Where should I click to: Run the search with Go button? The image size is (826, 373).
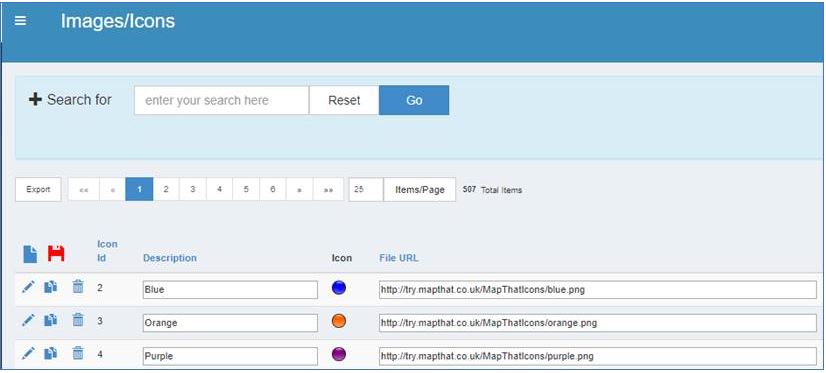coord(414,100)
